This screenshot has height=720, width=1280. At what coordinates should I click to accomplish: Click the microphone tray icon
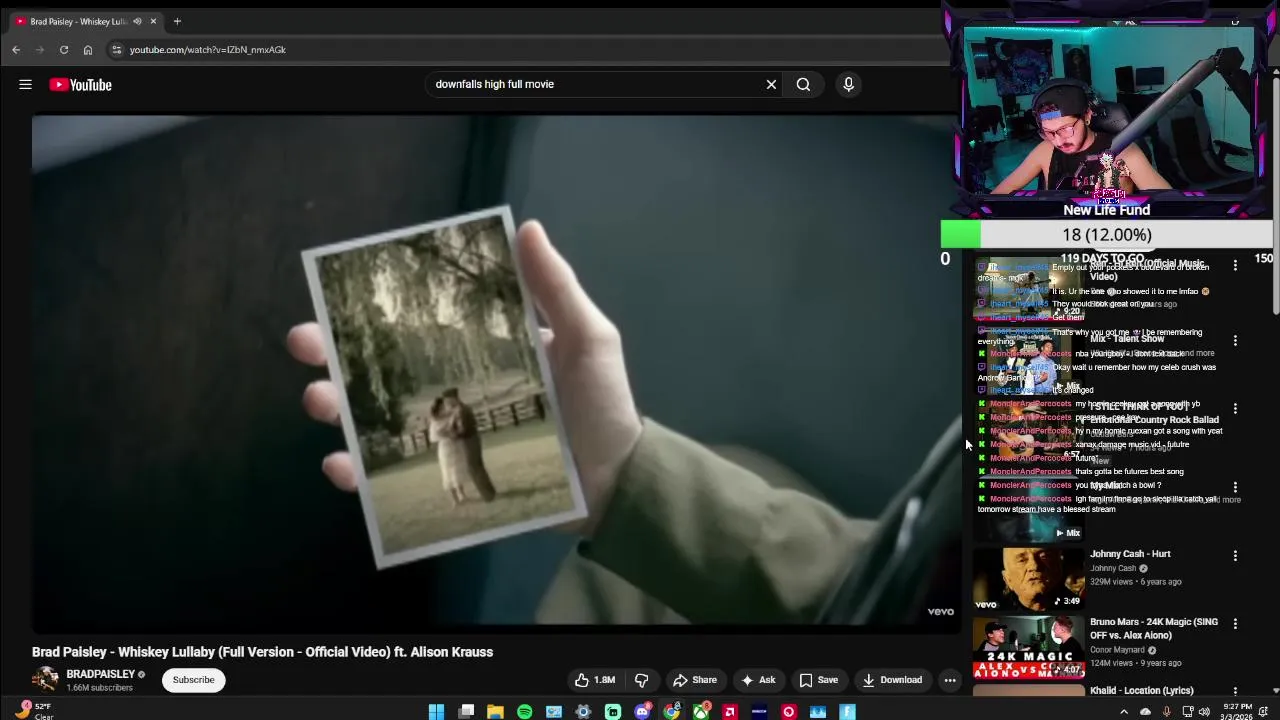coord(1166,712)
